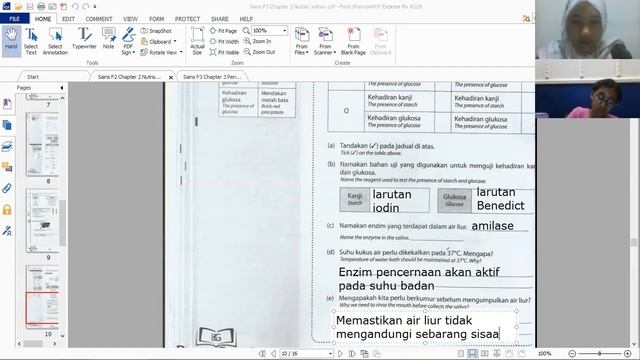Undo last action in quick access toolbar

[x=75, y=7]
